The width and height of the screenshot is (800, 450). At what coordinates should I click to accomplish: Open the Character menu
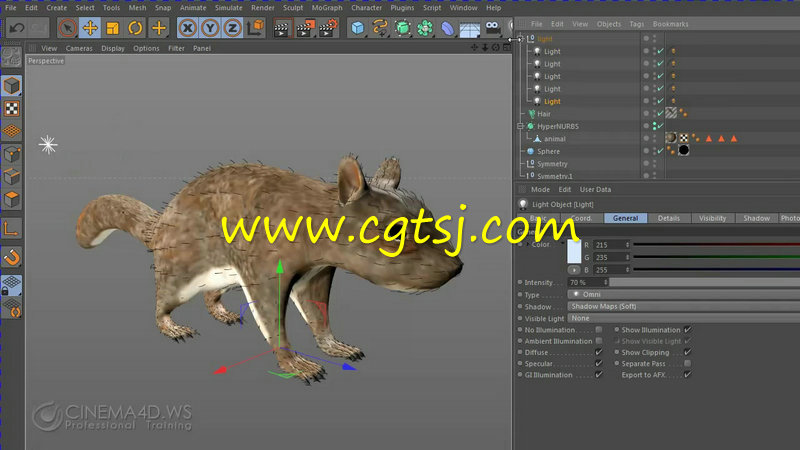(x=366, y=8)
